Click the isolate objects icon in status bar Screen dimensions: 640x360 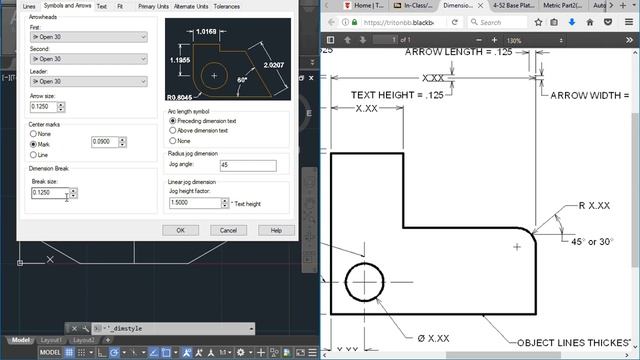274,352
